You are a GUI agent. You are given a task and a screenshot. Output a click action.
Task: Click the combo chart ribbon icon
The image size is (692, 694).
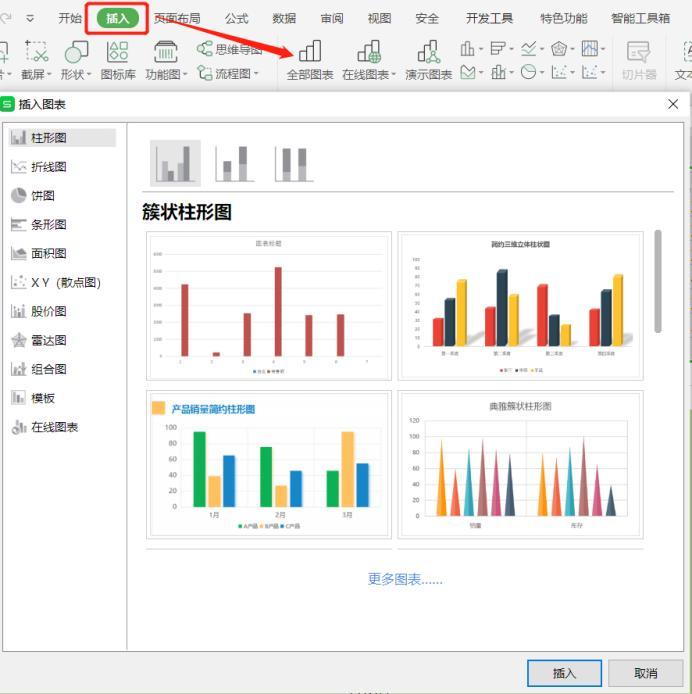(x=498, y=72)
